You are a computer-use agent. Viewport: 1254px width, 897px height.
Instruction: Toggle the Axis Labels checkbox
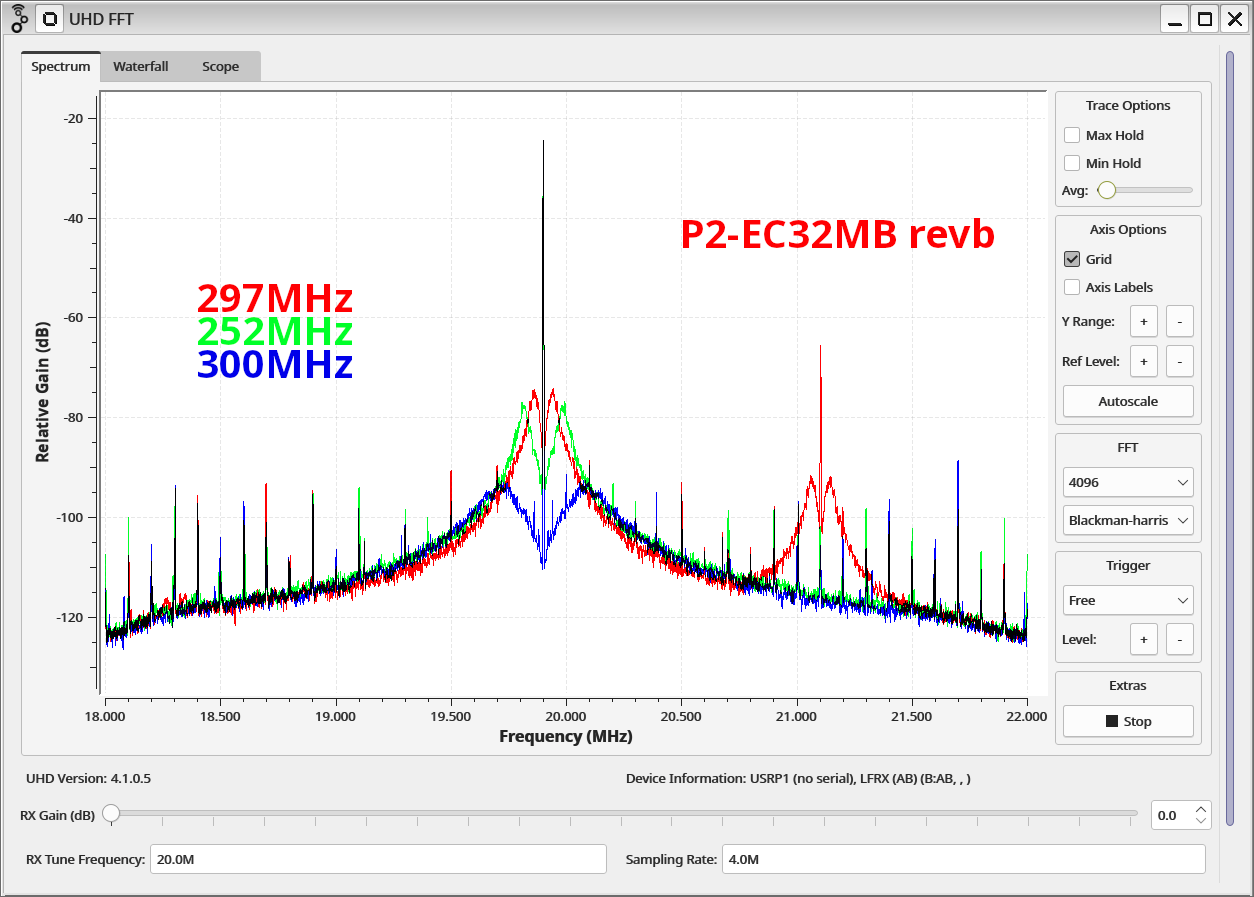click(x=1072, y=287)
